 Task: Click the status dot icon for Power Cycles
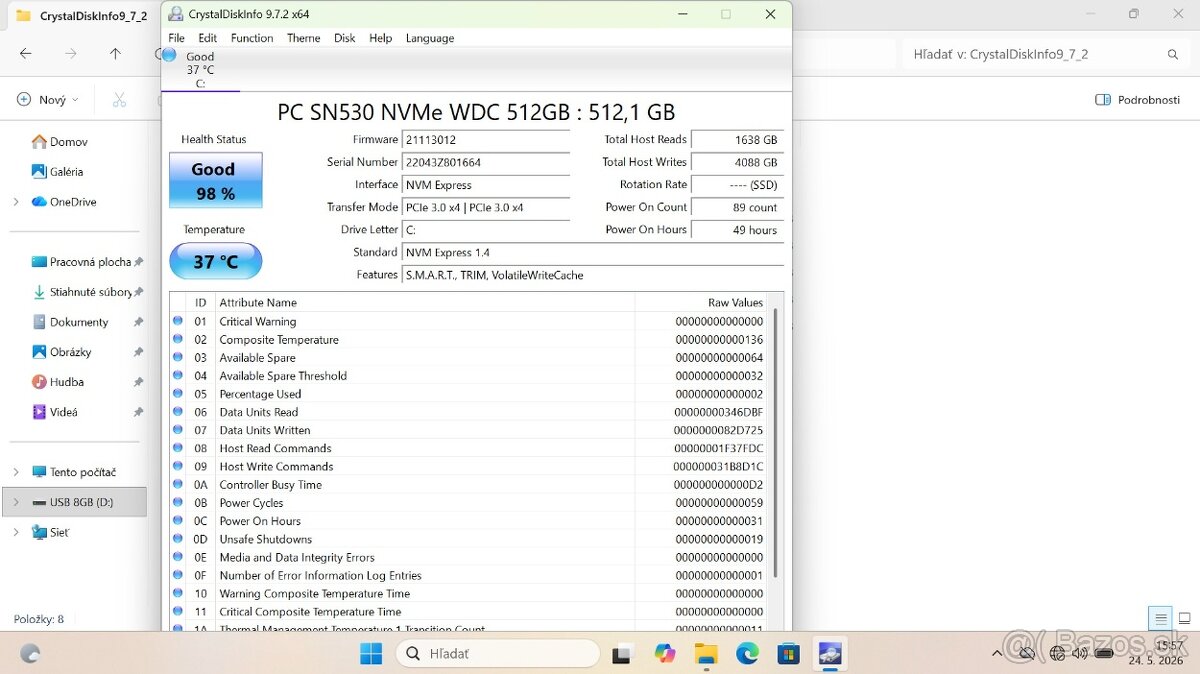[178, 503]
